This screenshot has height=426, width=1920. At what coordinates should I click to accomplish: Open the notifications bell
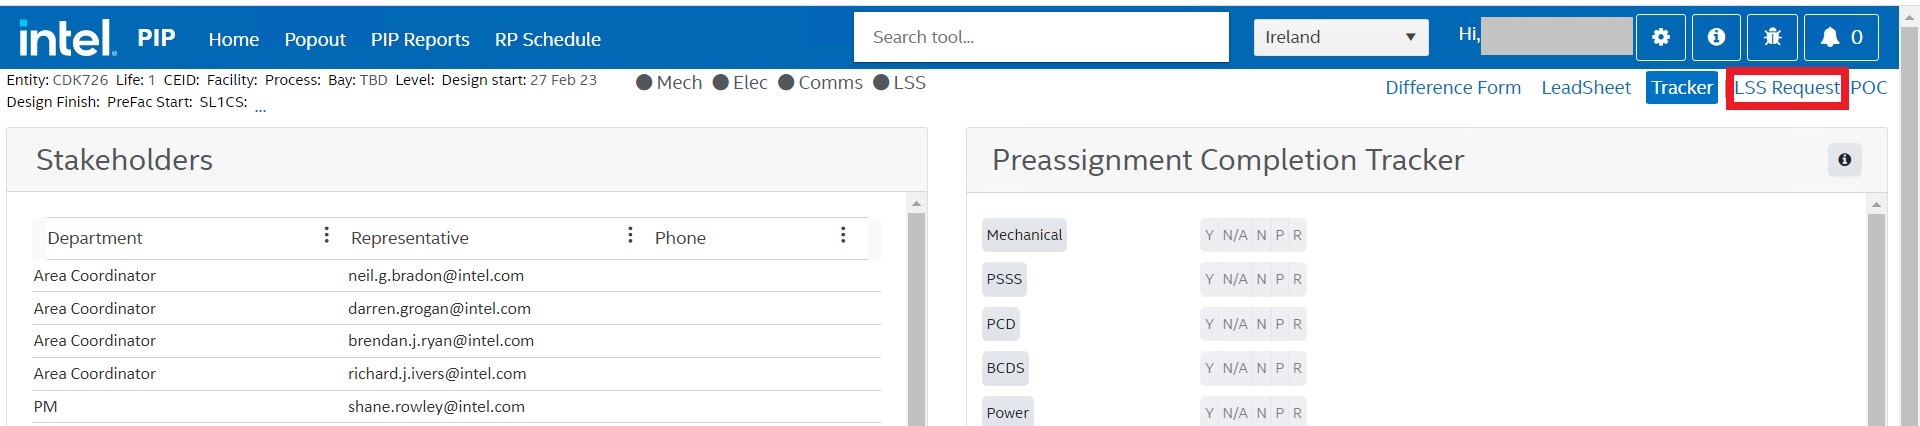[x=1840, y=38]
